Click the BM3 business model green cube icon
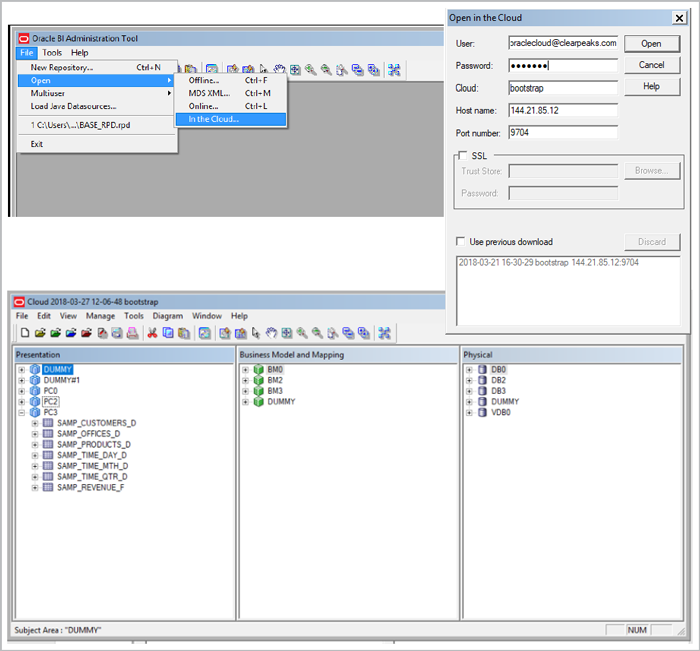700x651 pixels. point(258,391)
